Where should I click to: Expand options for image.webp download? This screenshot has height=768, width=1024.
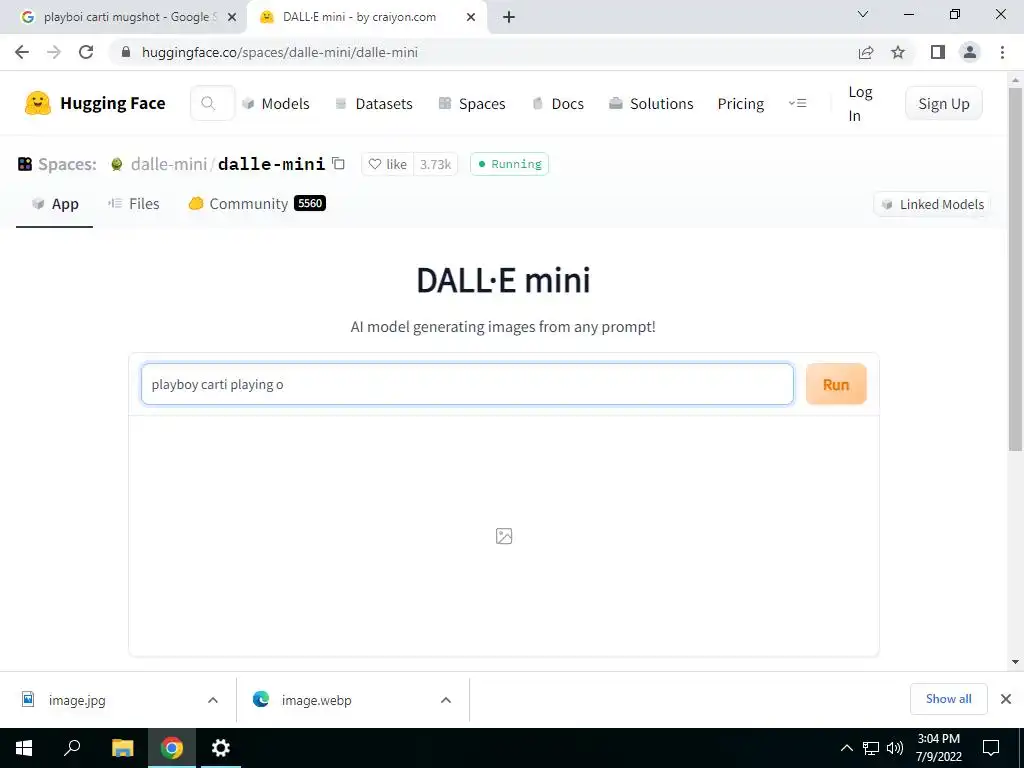pyautogui.click(x=446, y=700)
